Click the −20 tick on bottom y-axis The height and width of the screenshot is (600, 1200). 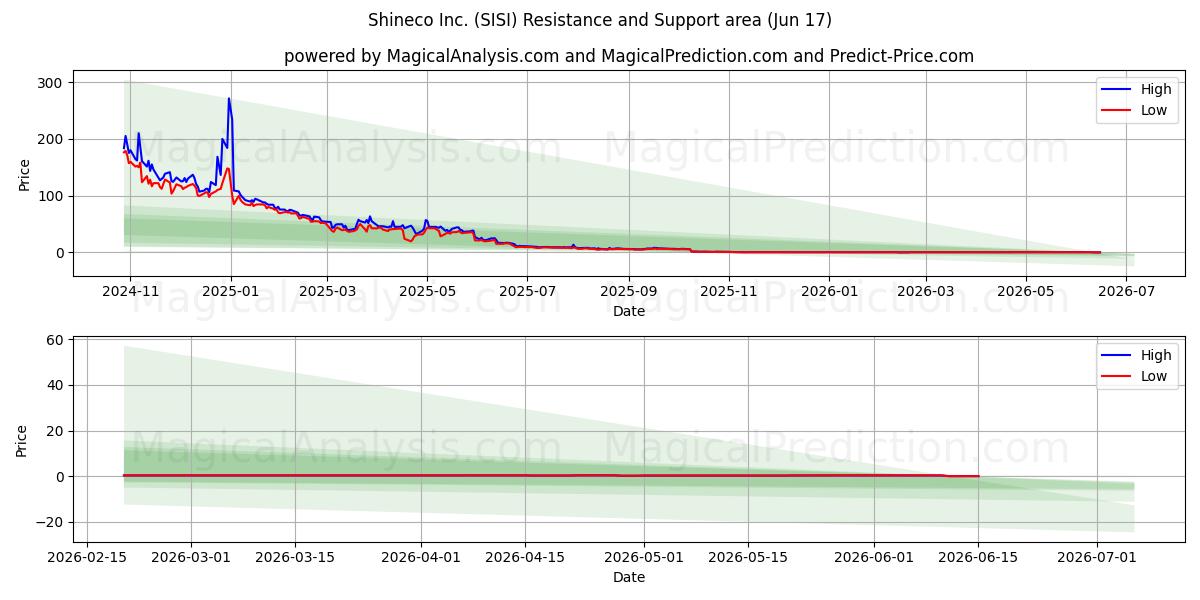pyautogui.click(x=50, y=522)
